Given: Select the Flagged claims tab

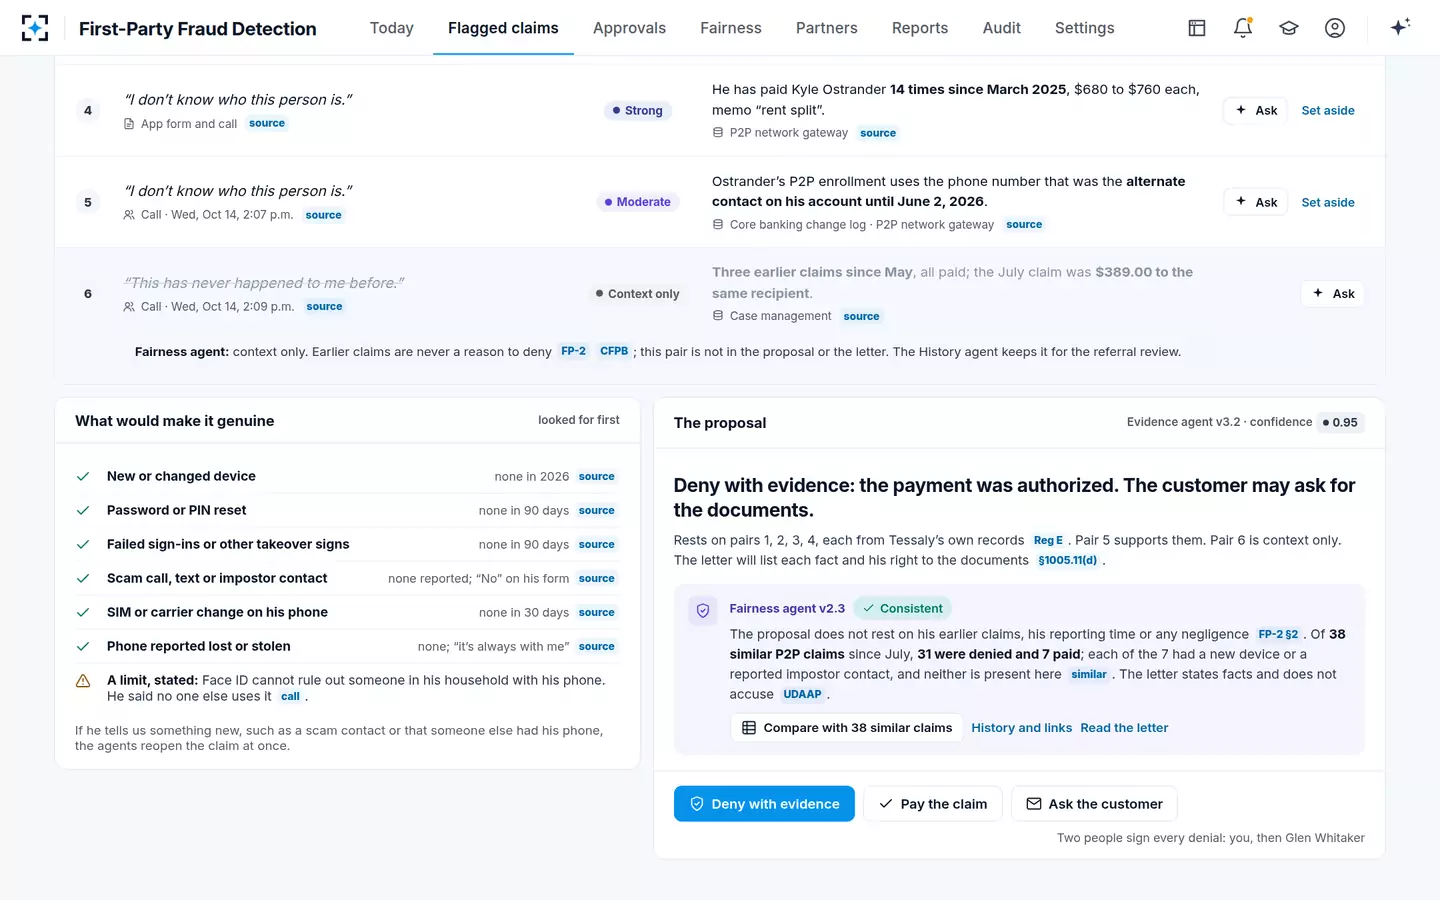Looking at the screenshot, I should tap(503, 28).
